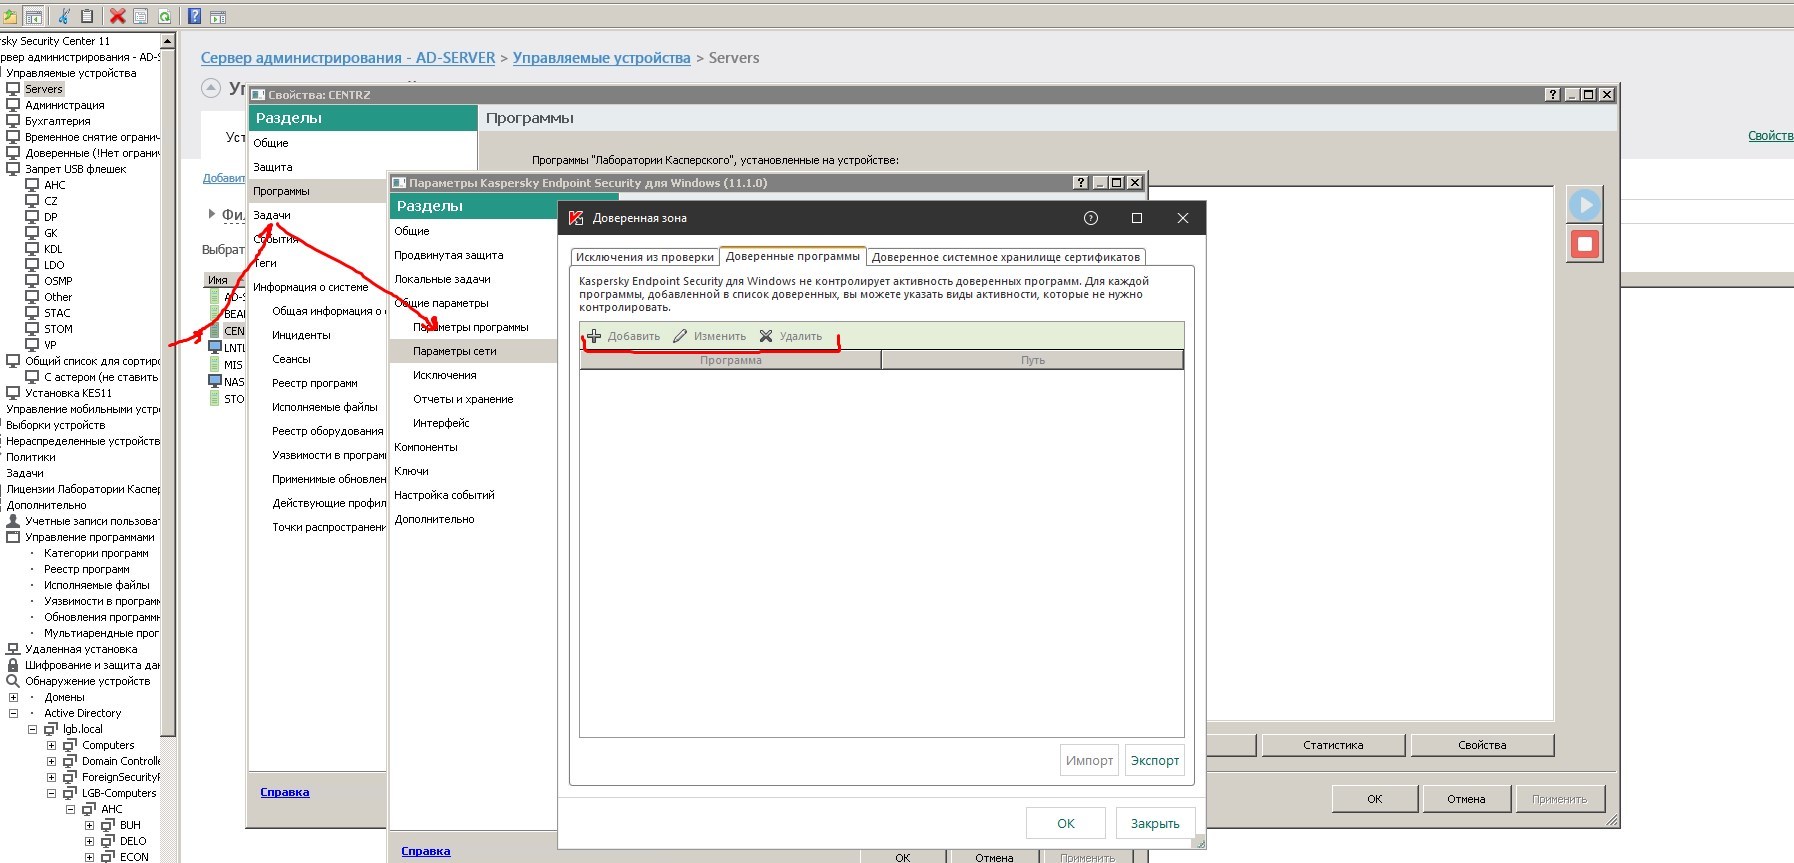Click the Добавить (add) toolbar button

coord(623,336)
